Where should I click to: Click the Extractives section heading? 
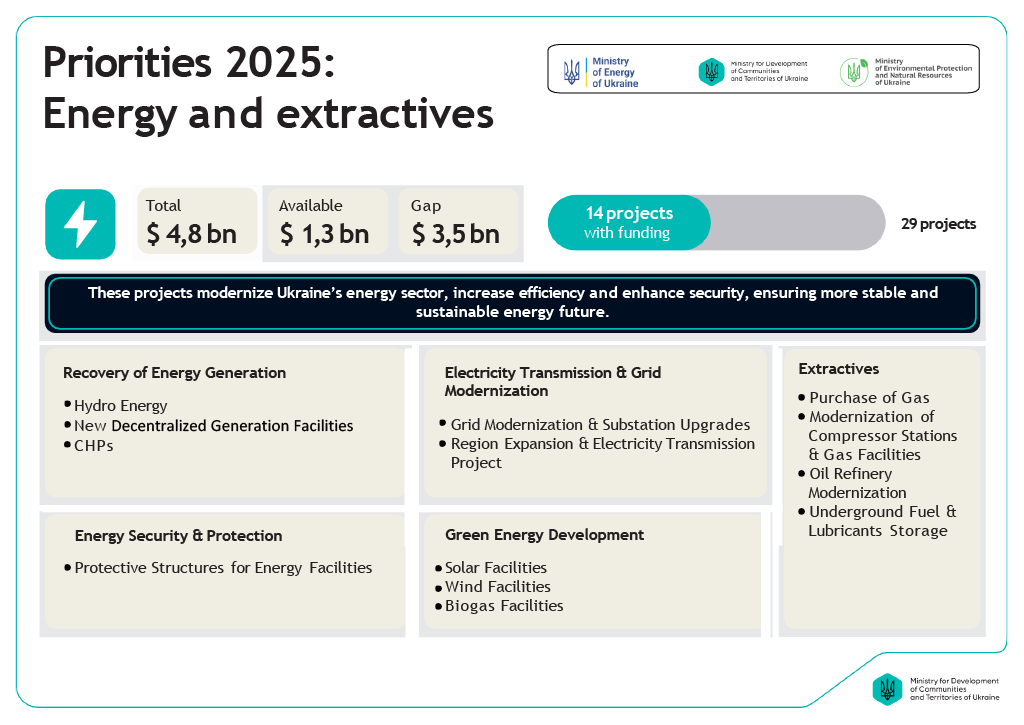point(838,369)
